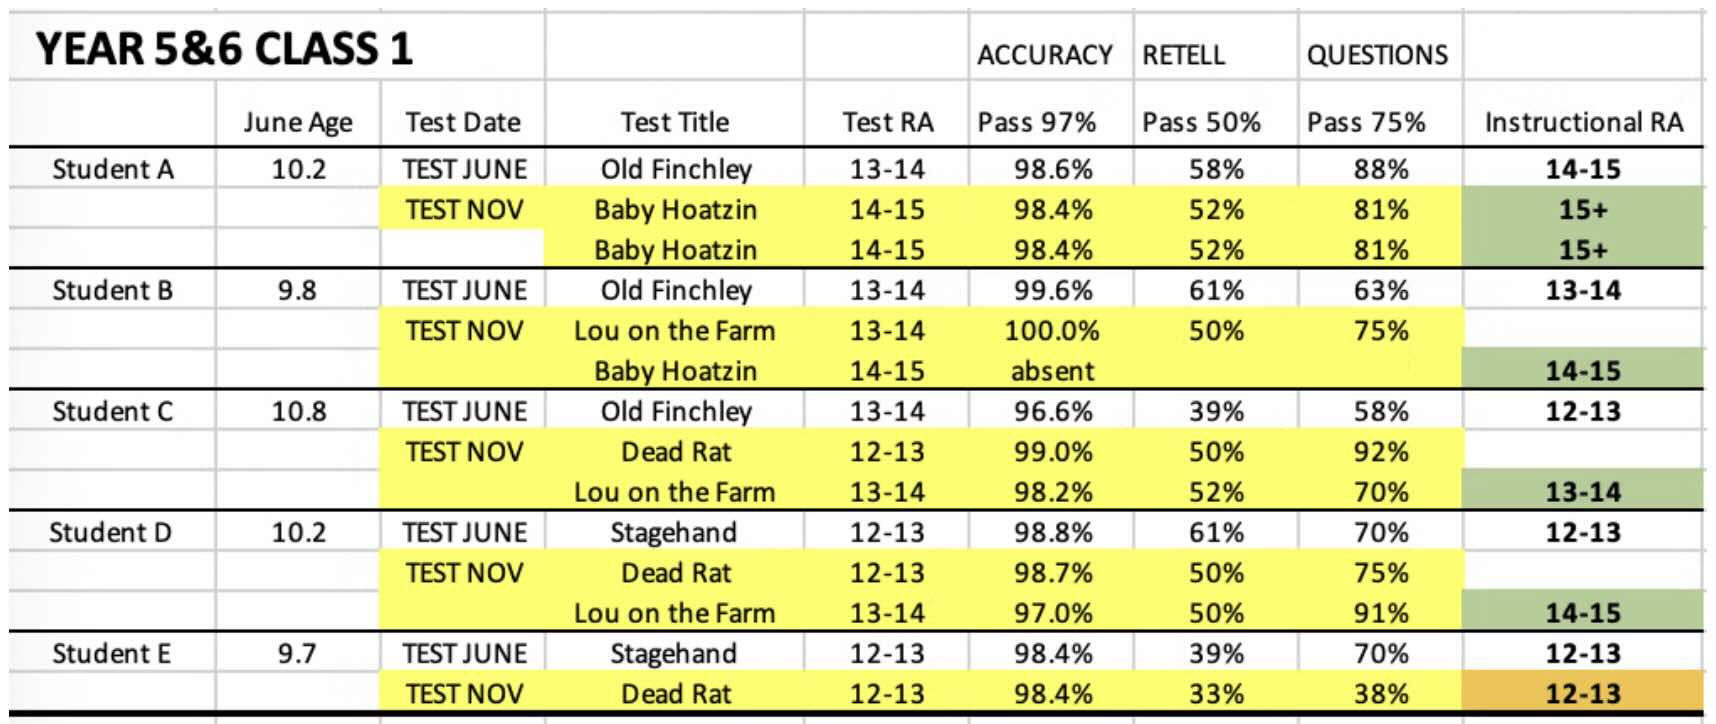Select the Test Date header cell

[463, 122]
